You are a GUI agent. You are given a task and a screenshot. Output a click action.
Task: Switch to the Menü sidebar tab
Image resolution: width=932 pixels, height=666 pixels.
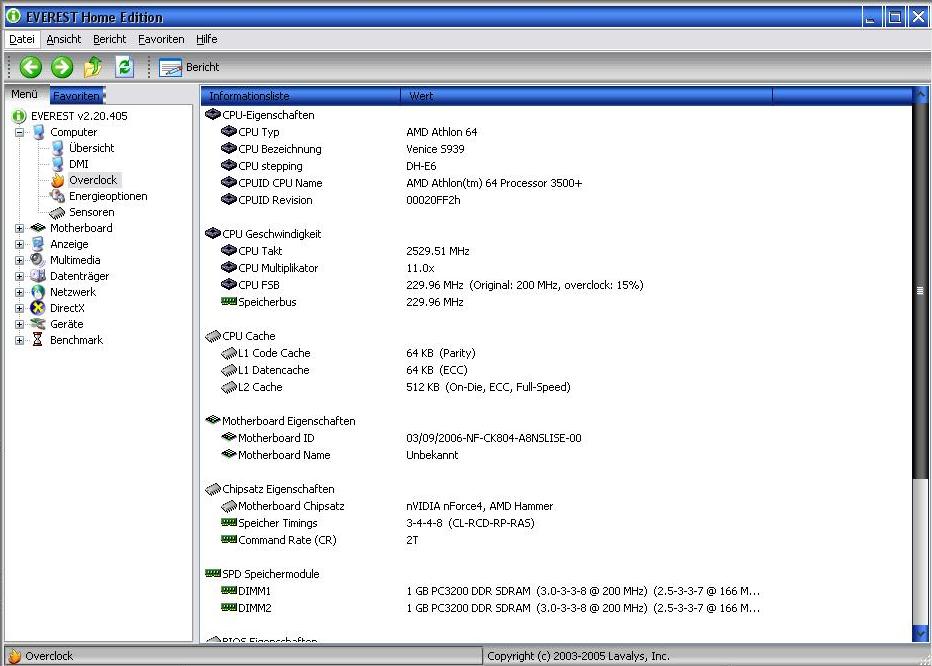click(24, 95)
